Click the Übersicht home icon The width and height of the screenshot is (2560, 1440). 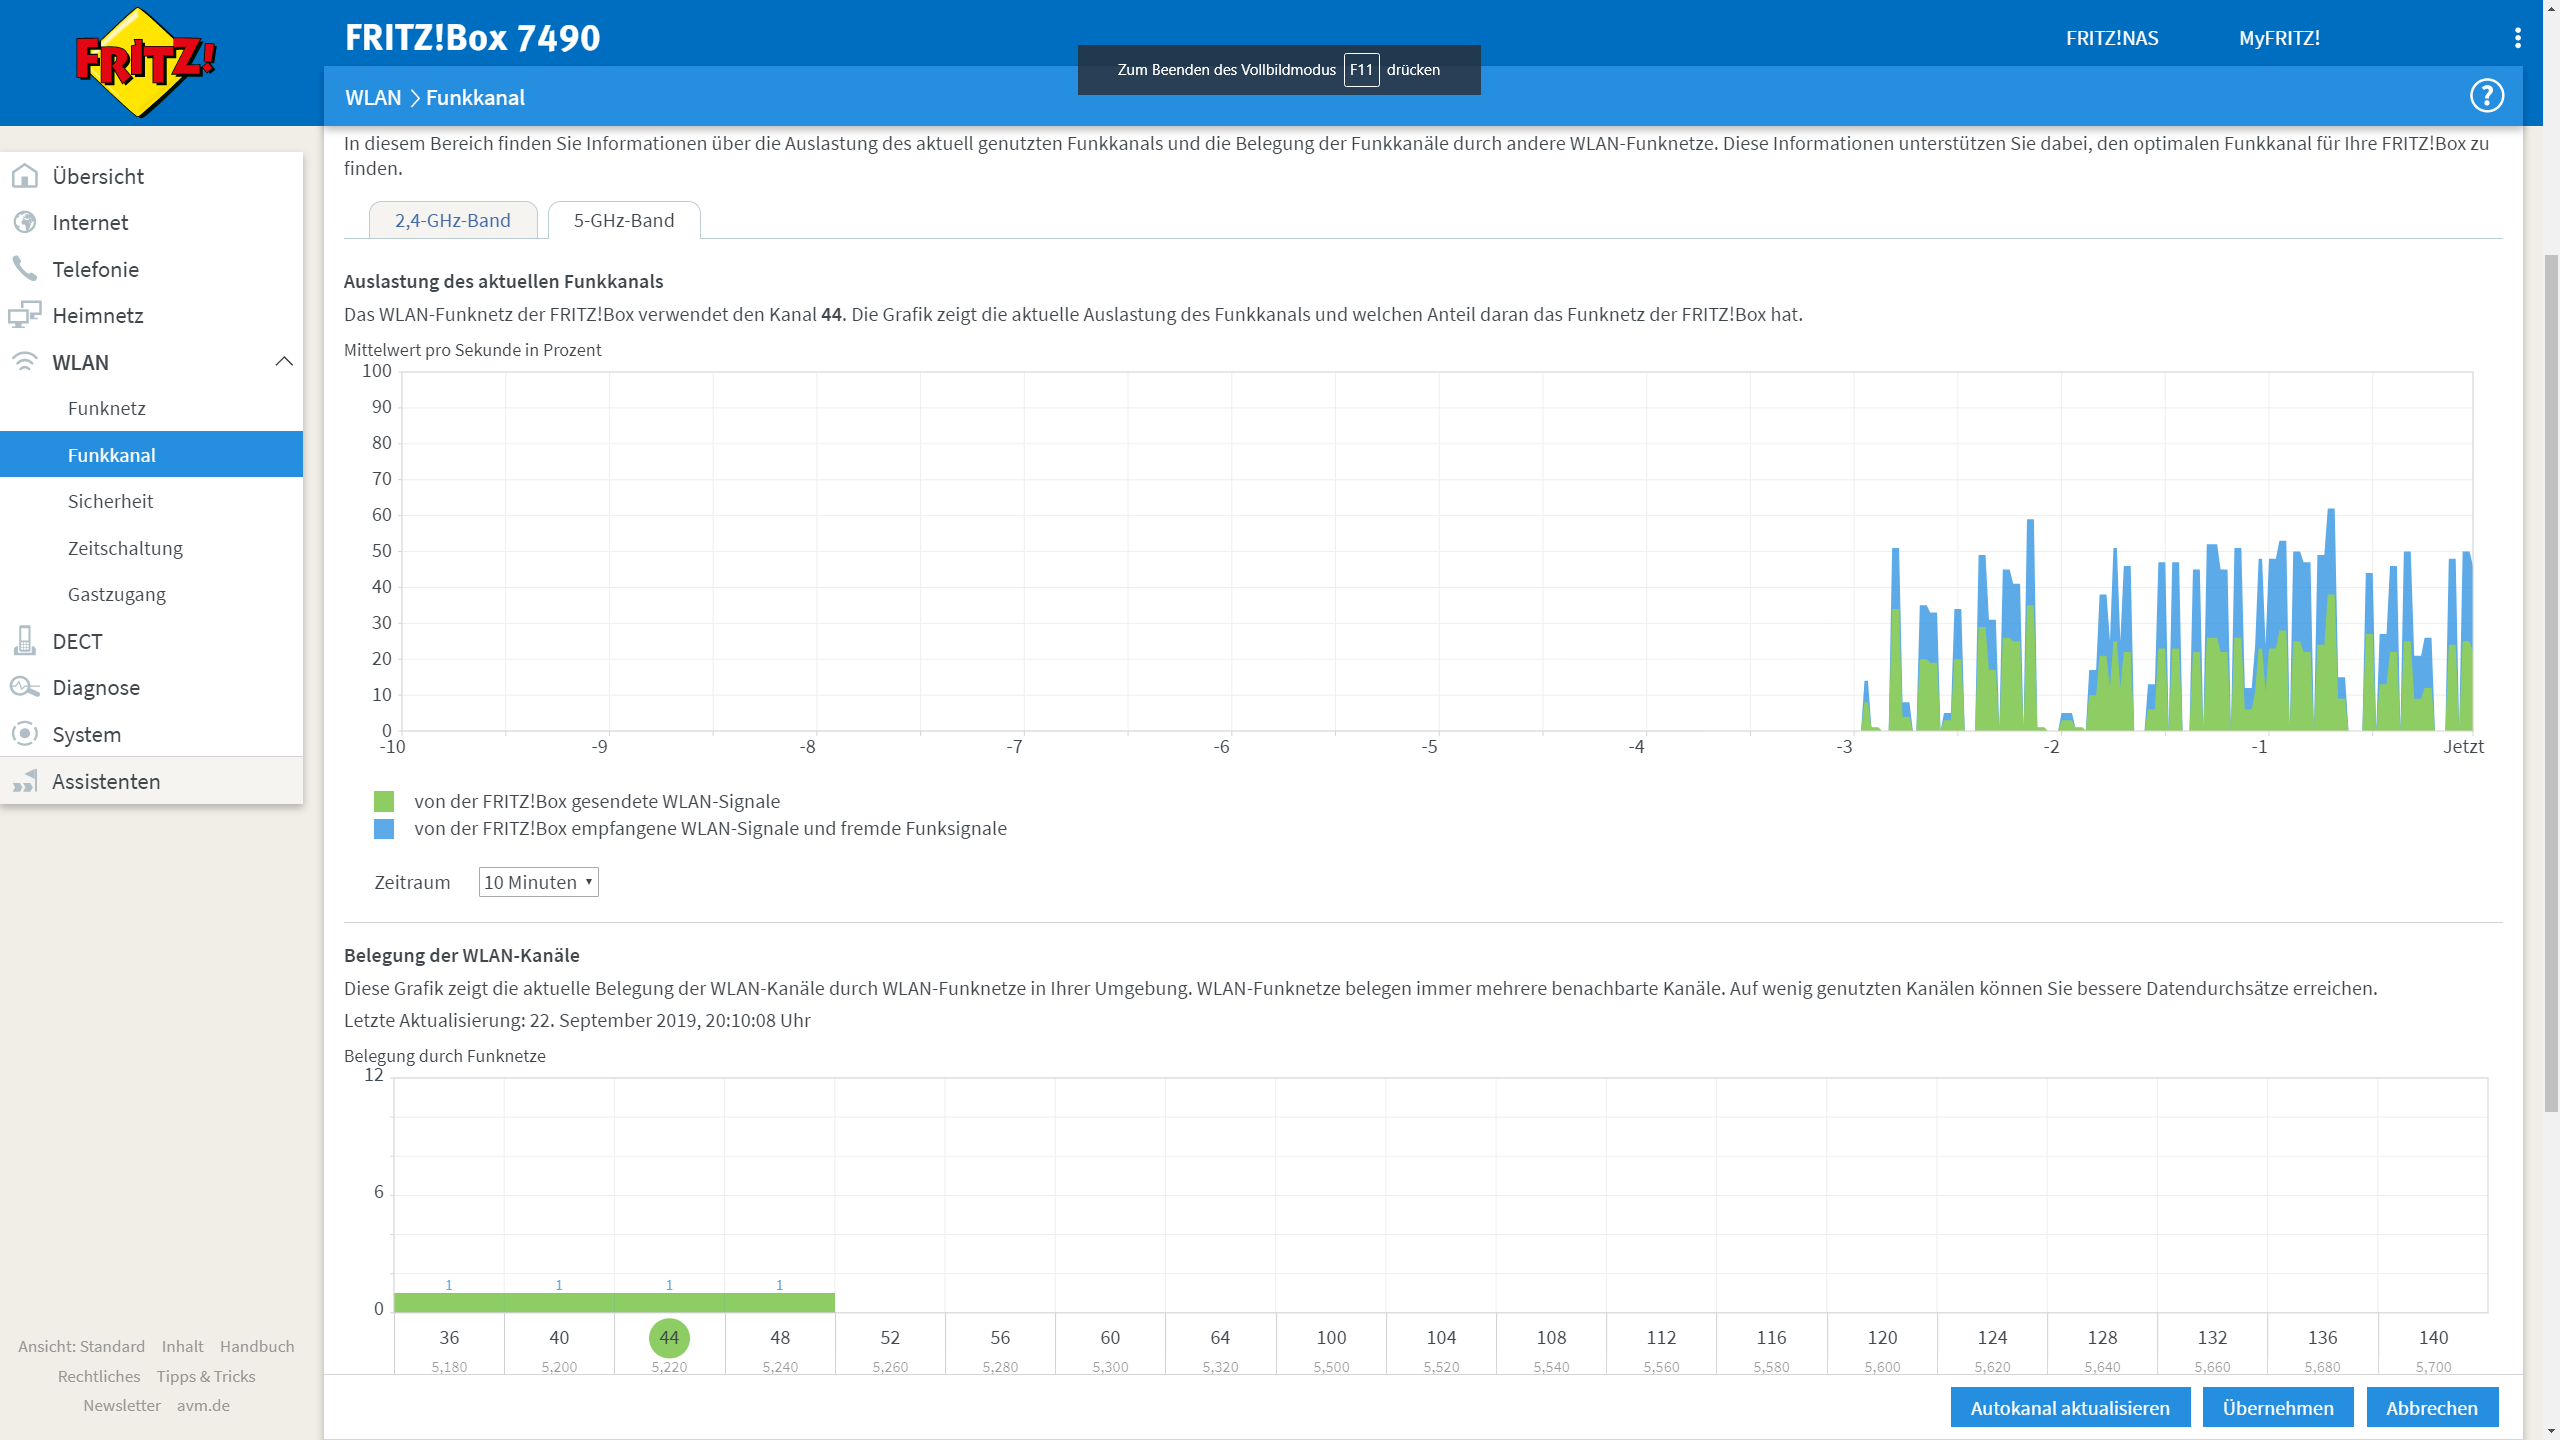[x=25, y=176]
